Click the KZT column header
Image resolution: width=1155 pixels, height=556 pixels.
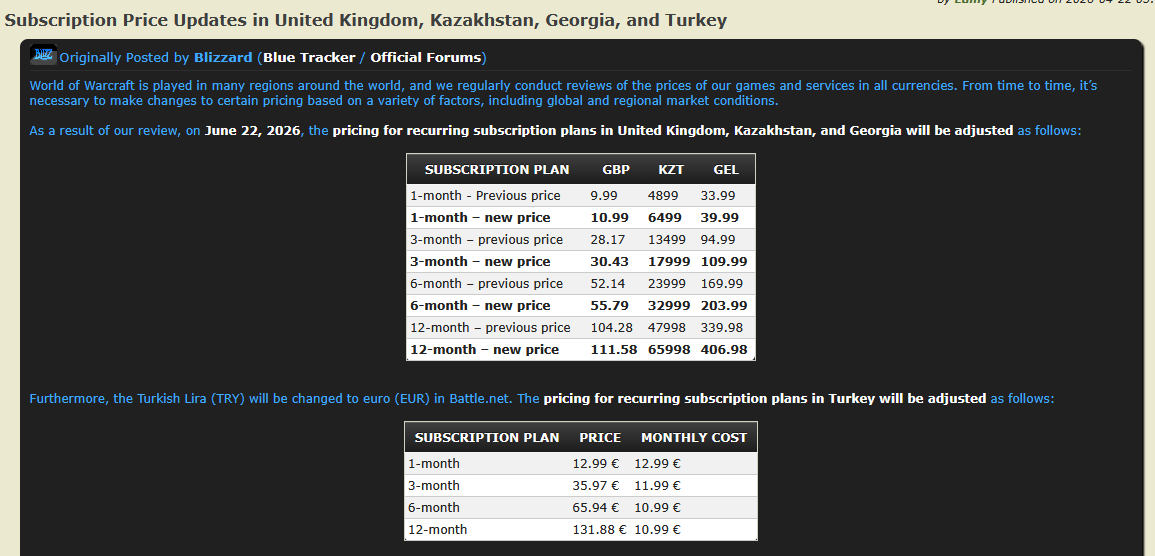671,169
